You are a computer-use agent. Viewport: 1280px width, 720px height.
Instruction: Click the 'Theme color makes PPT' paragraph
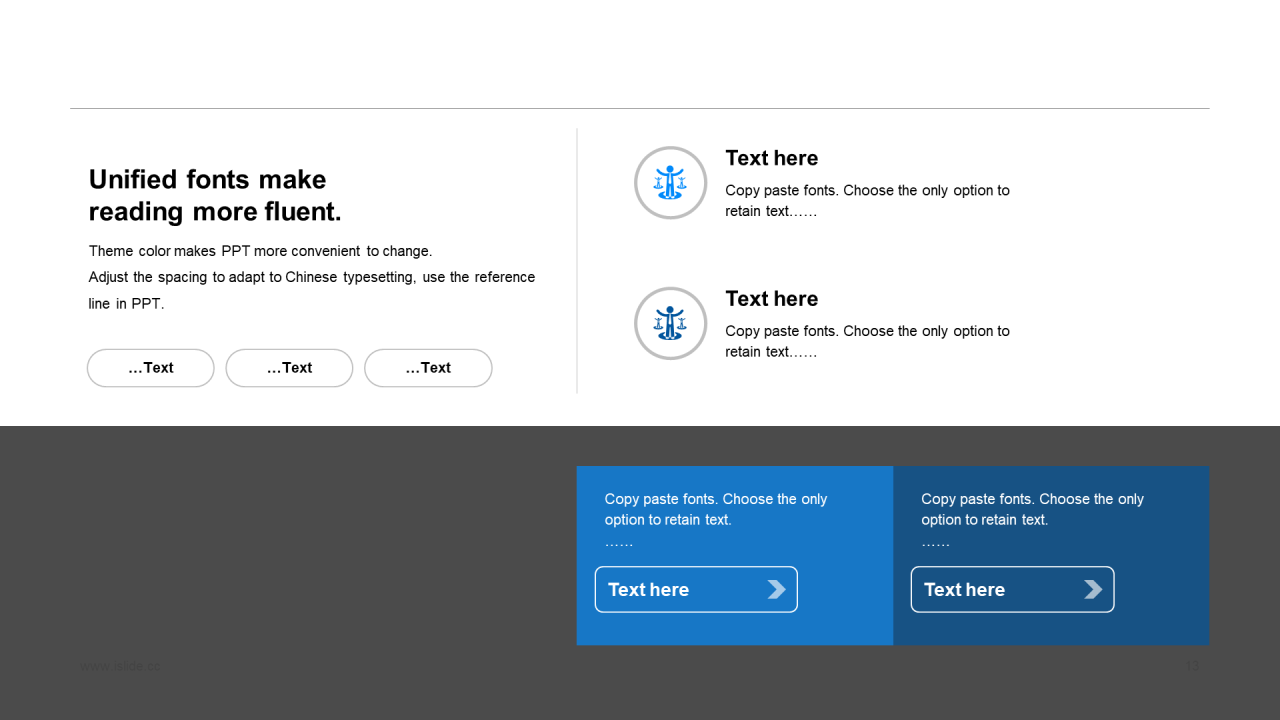pyautogui.click(x=260, y=251)
